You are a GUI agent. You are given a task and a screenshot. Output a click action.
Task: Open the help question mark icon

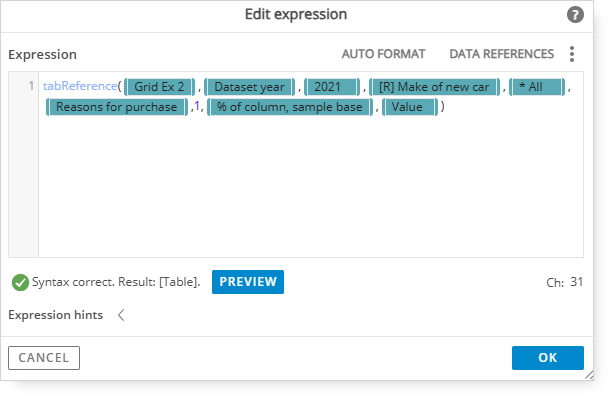[575, 15]
